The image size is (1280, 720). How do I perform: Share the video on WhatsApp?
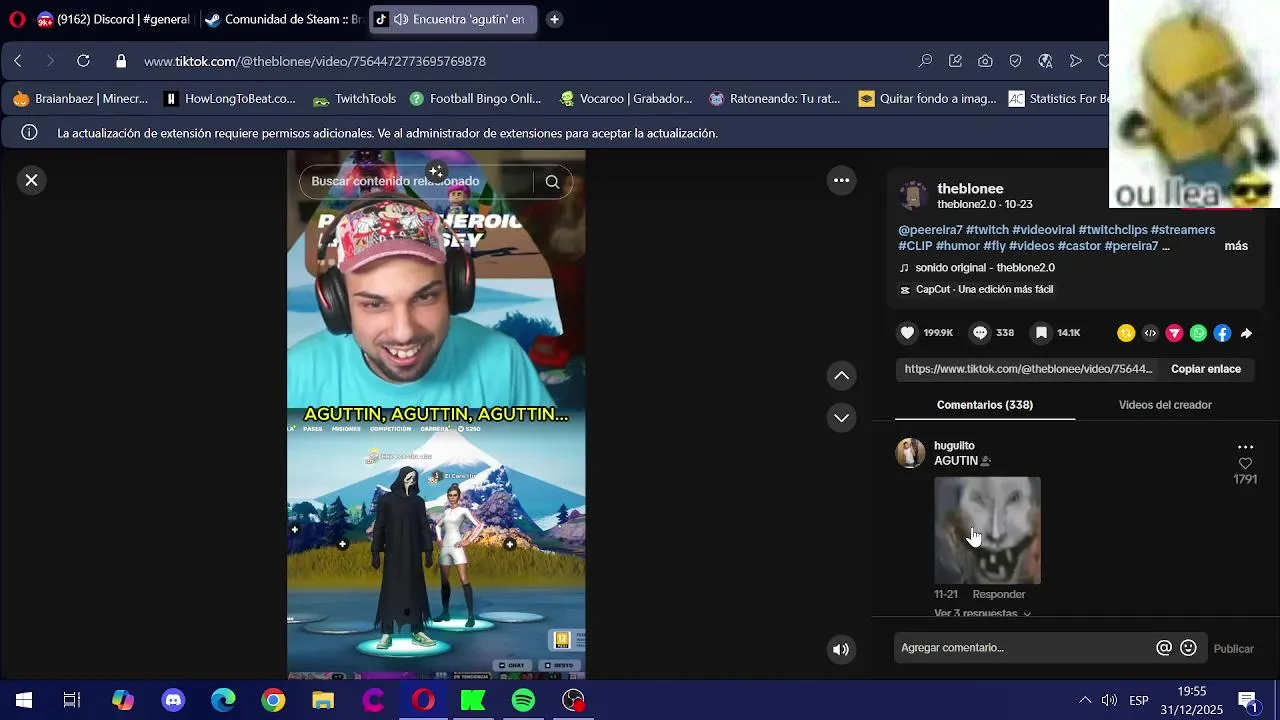(x=1198, y=333)
